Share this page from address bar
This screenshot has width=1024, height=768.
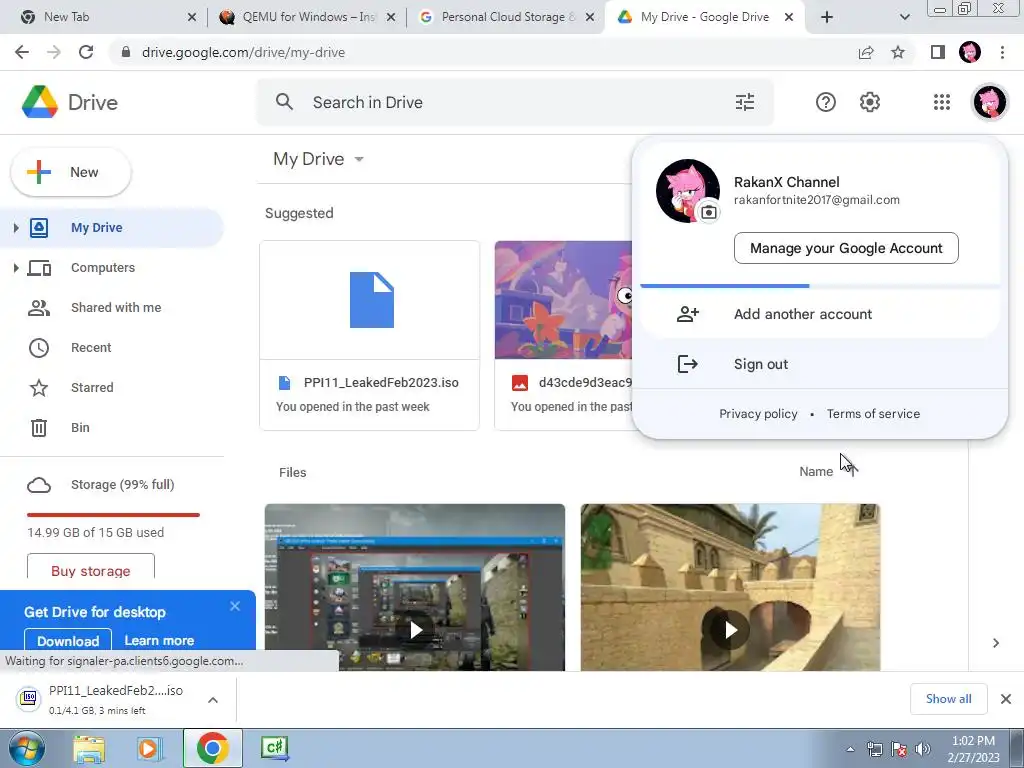(866, 52)
